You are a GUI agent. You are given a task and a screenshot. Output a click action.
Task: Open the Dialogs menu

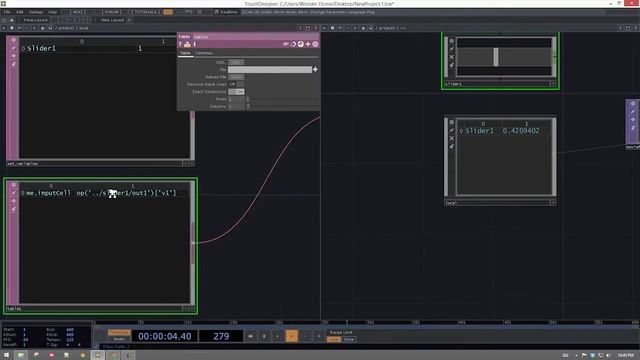click(x=36, y=12)
